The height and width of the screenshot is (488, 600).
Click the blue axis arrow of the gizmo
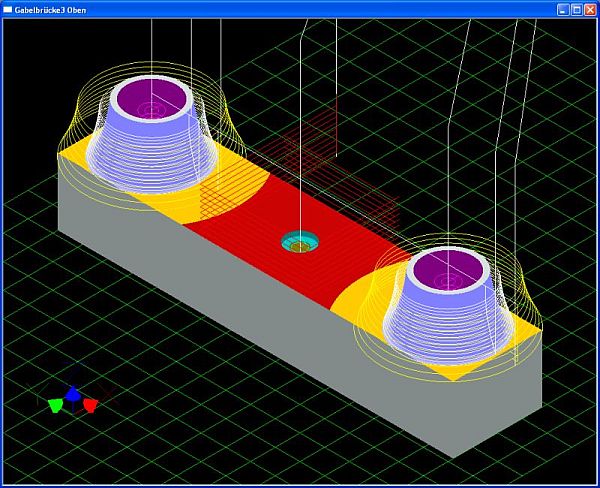tap(73, 394)
